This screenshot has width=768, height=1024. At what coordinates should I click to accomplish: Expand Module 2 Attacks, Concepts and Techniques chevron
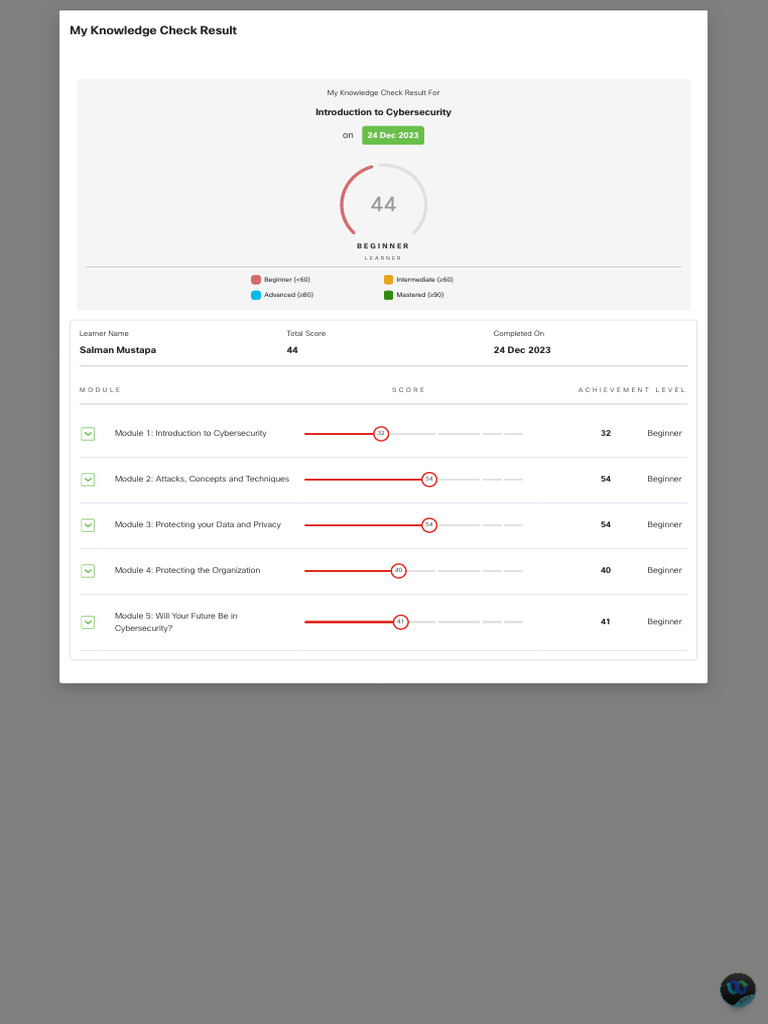pyautogui.click(x=88, y=479)
